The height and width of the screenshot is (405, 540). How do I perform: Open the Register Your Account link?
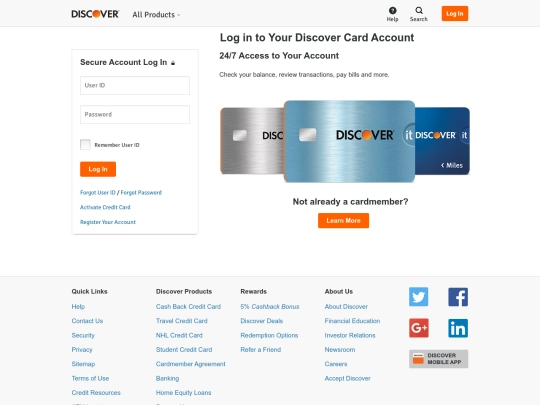[x=108, y=222]
